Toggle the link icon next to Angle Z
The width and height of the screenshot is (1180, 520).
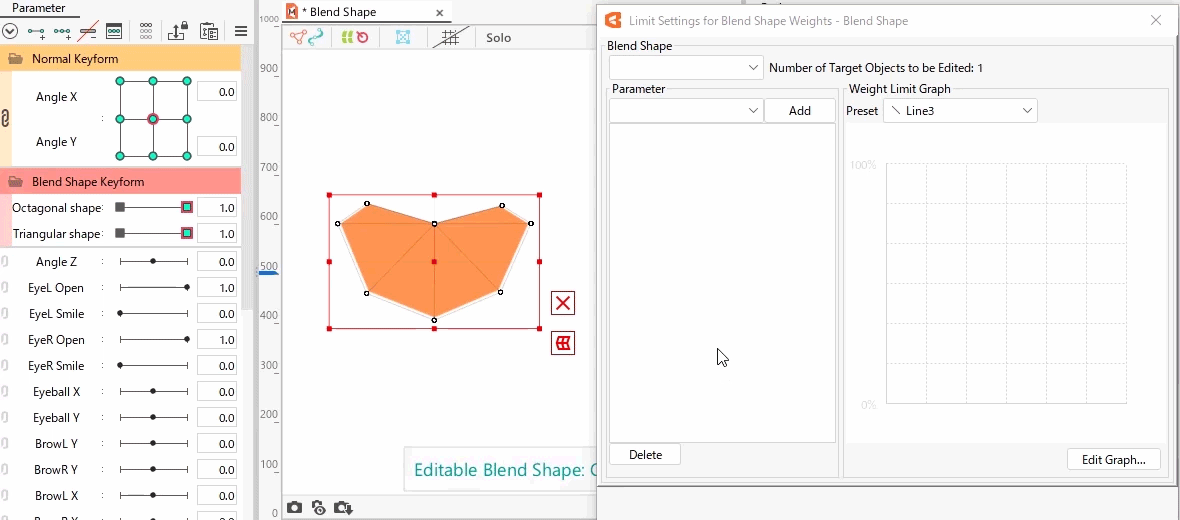point(5,262)
